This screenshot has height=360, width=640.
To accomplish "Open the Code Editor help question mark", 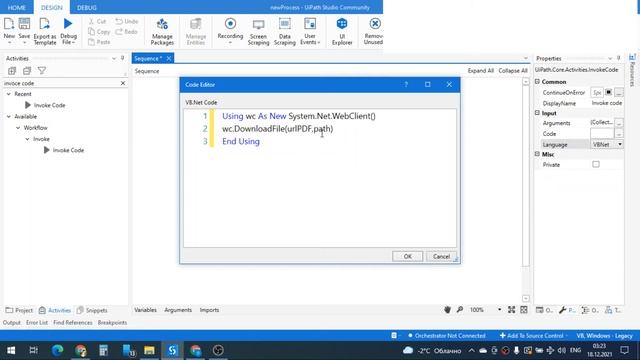I will tap(406, 84).
